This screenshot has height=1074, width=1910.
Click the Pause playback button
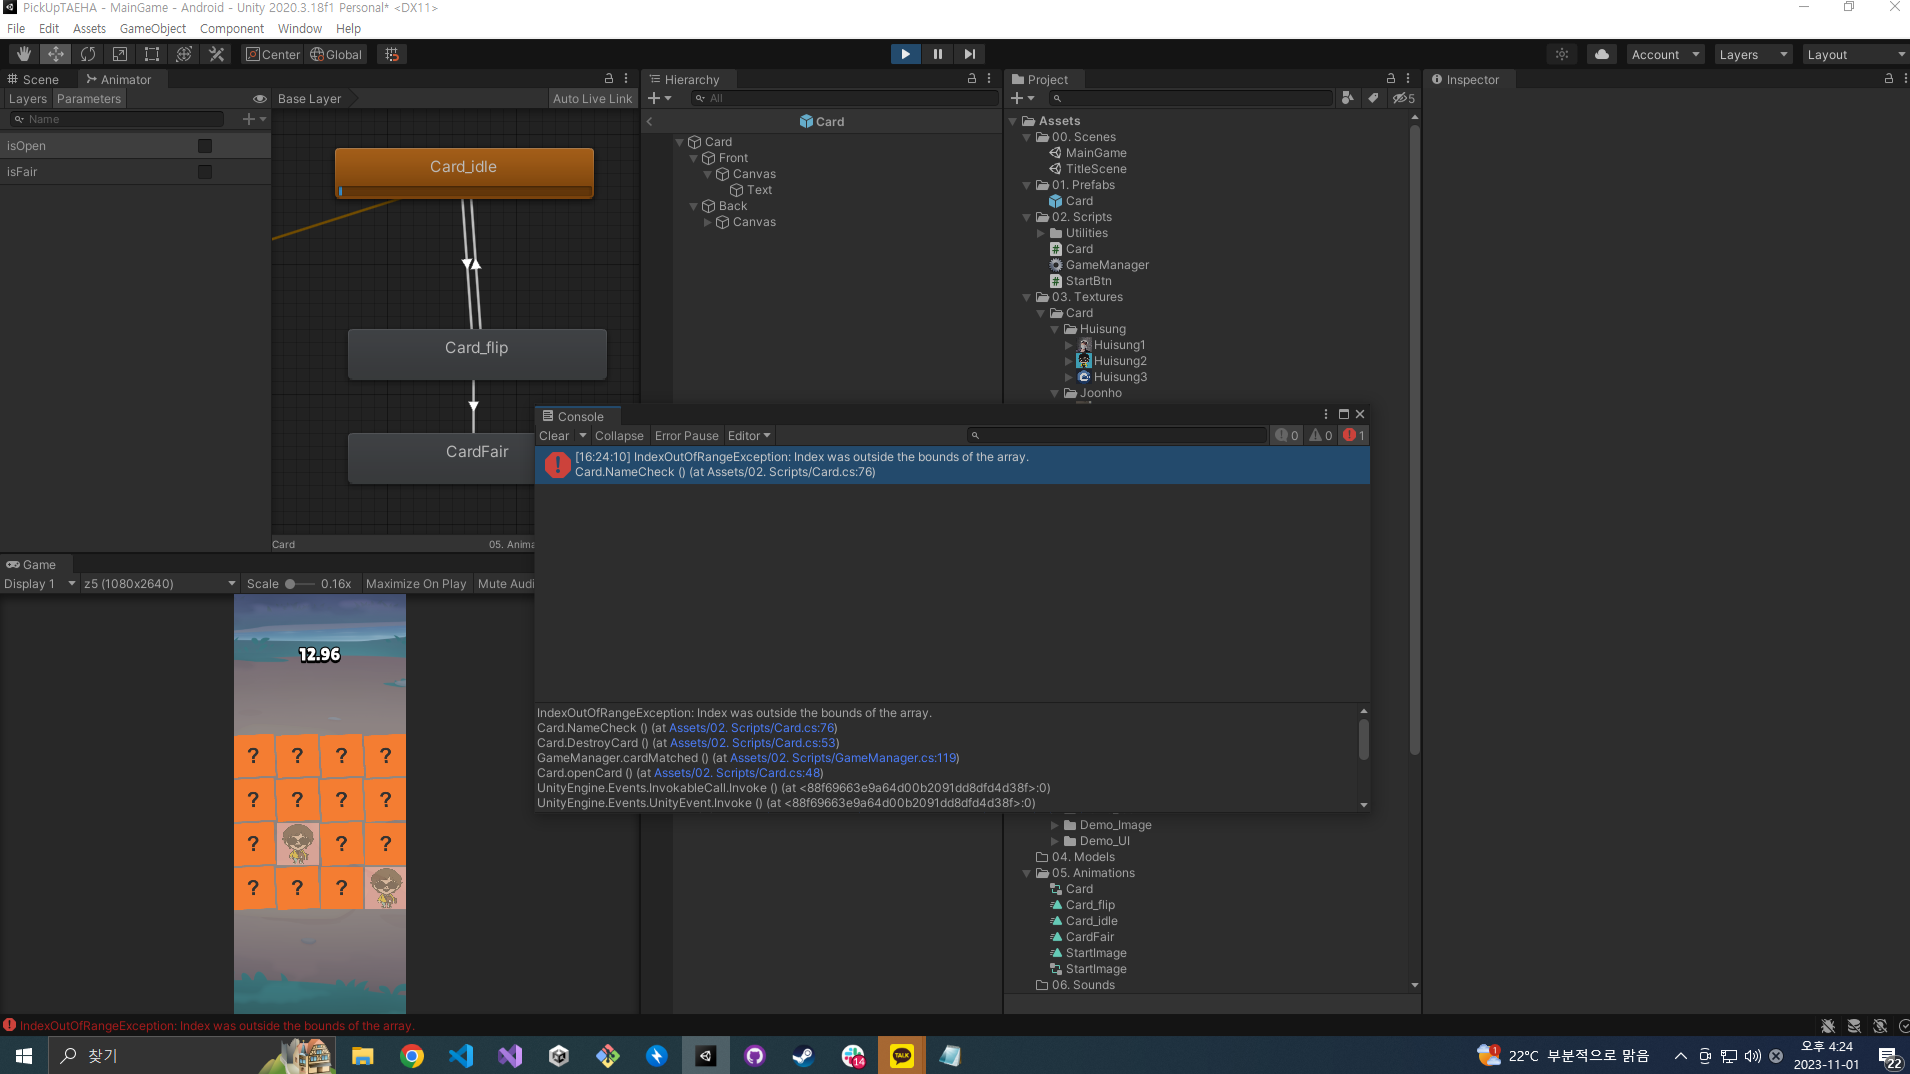pyautogui.click(x=937, y=54)
